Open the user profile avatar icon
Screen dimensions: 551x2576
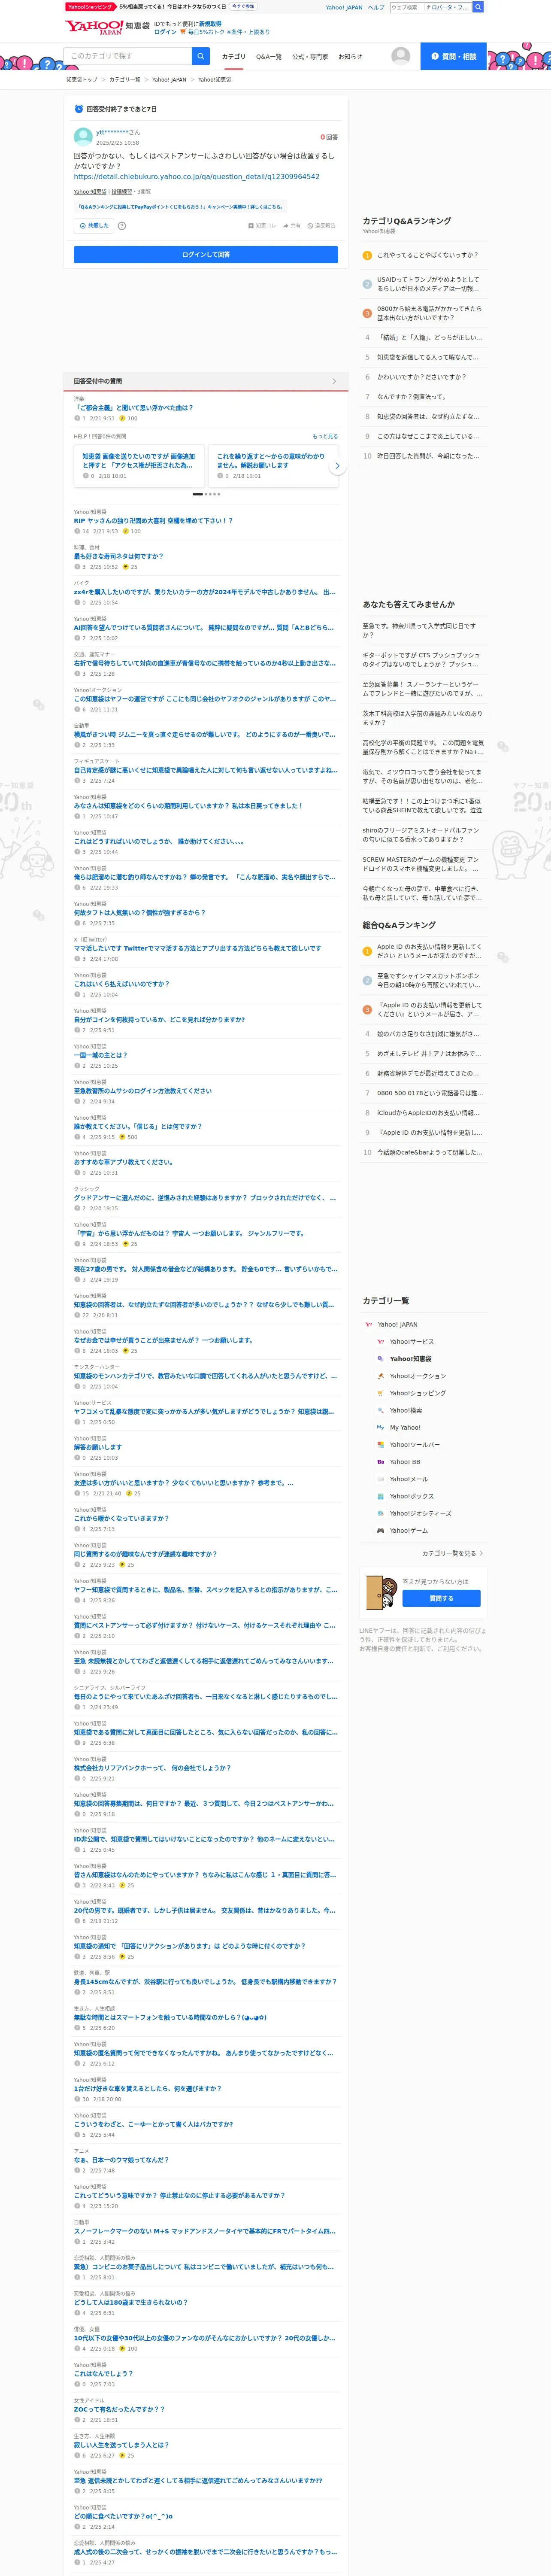(400, 56)
